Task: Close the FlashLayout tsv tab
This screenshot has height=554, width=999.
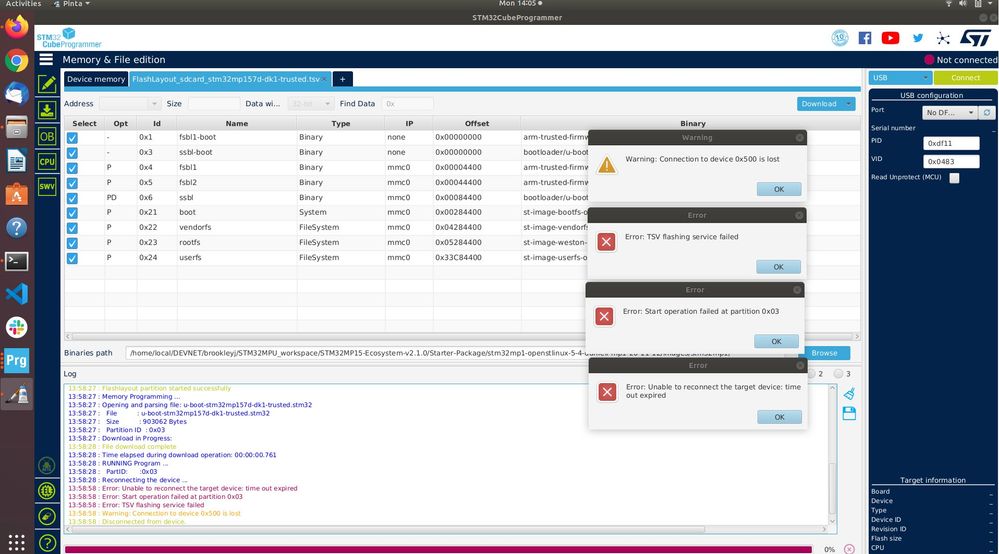Action: click(325, 79)
